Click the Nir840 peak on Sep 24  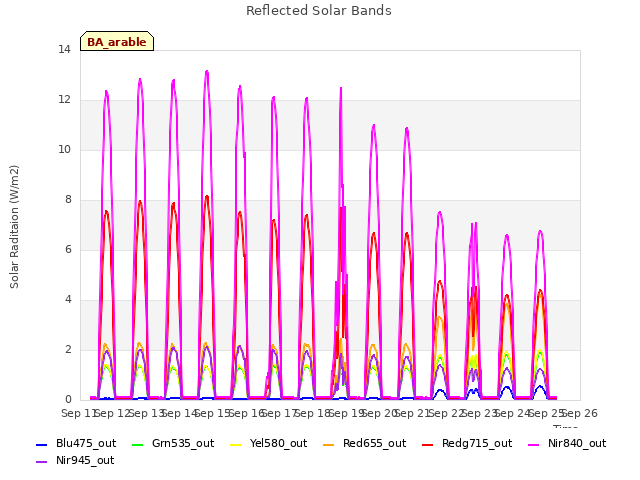540,231
